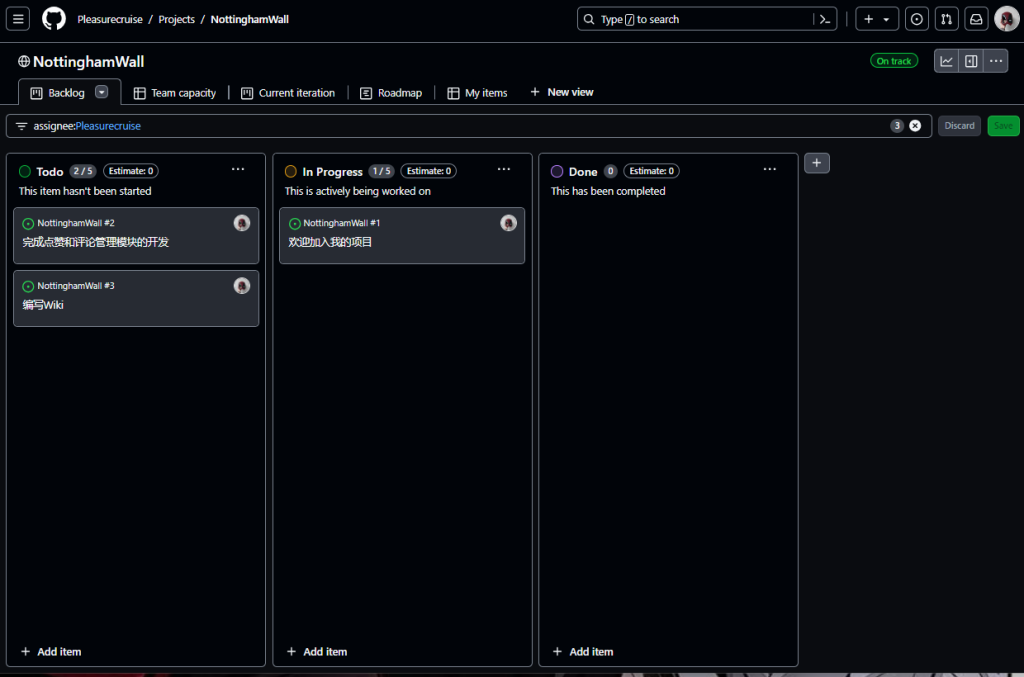This screenshot has width=1024, height=677.
Task: Open the user profile avatar menu
Action: pyautogui.click(x=1006, y=20)
